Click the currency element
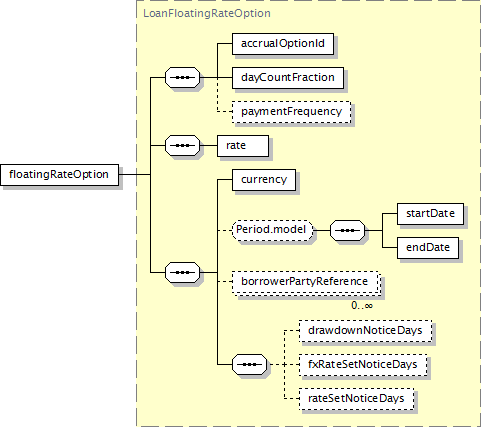481x427 pixels. click(x=264, y=180)
